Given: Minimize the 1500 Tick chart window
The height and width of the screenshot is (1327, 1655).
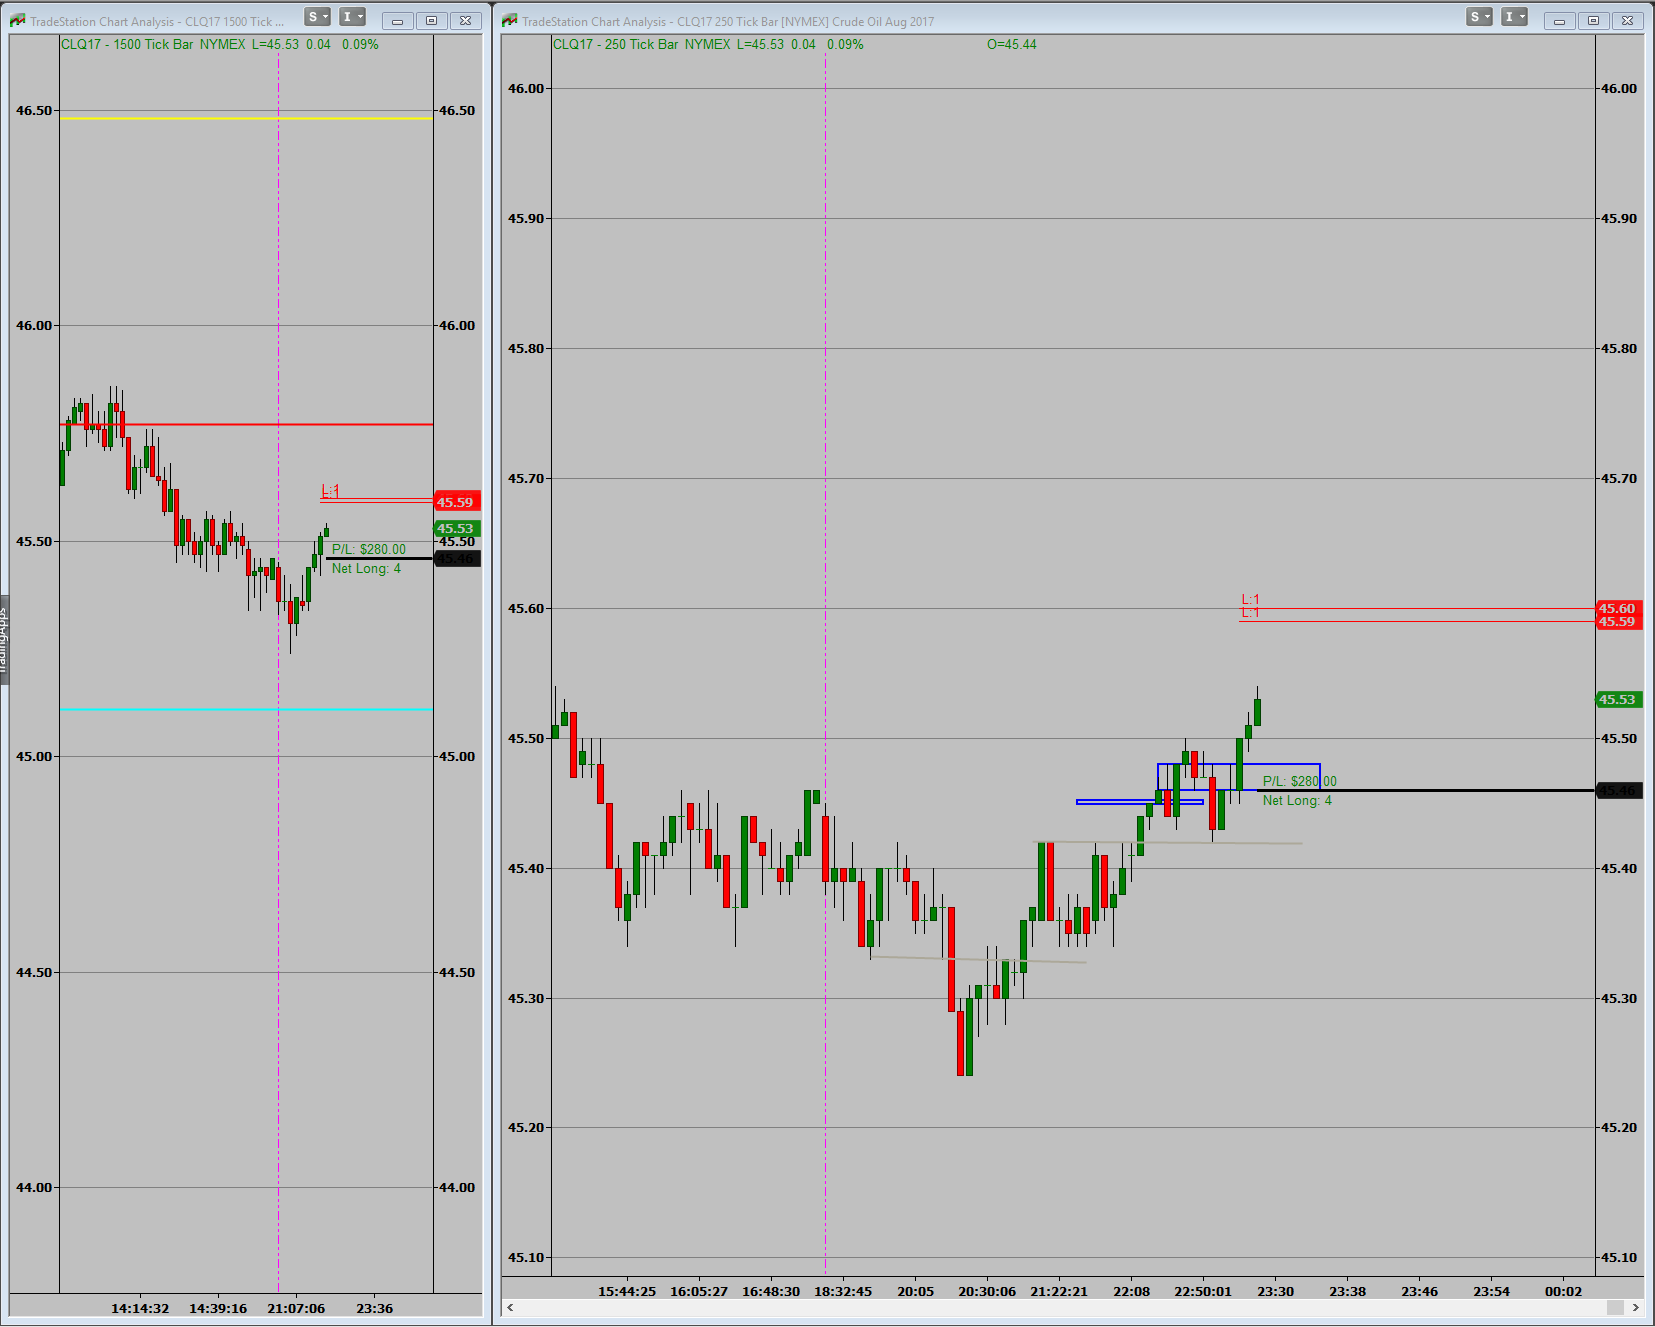Looking at the screenshot, I should pos(397,21).
